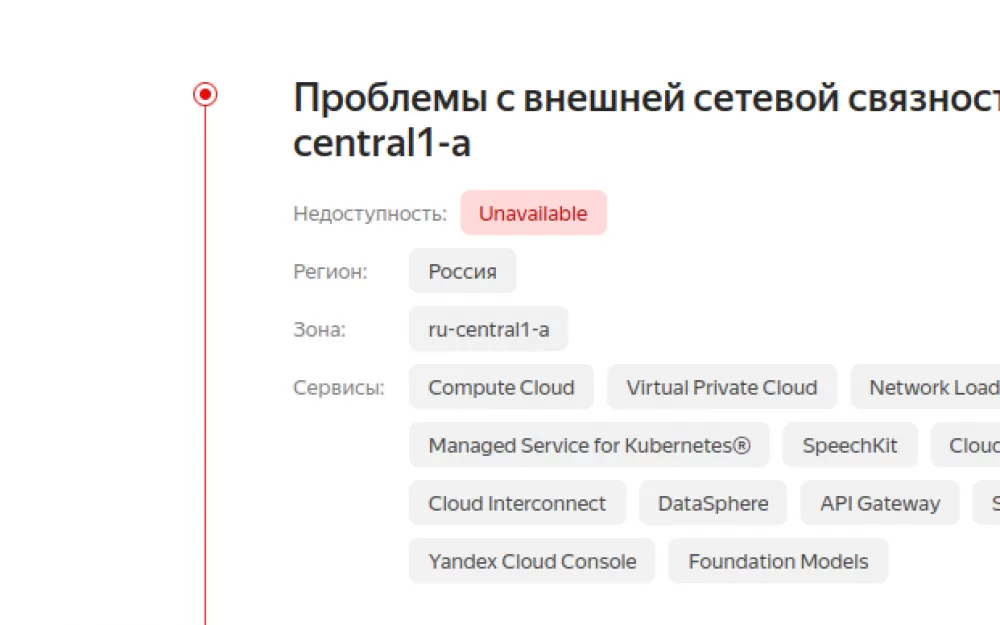Viewport: 1000px width, 625px height.
Task: Click the Регион label
Action: tap(330, 272)
